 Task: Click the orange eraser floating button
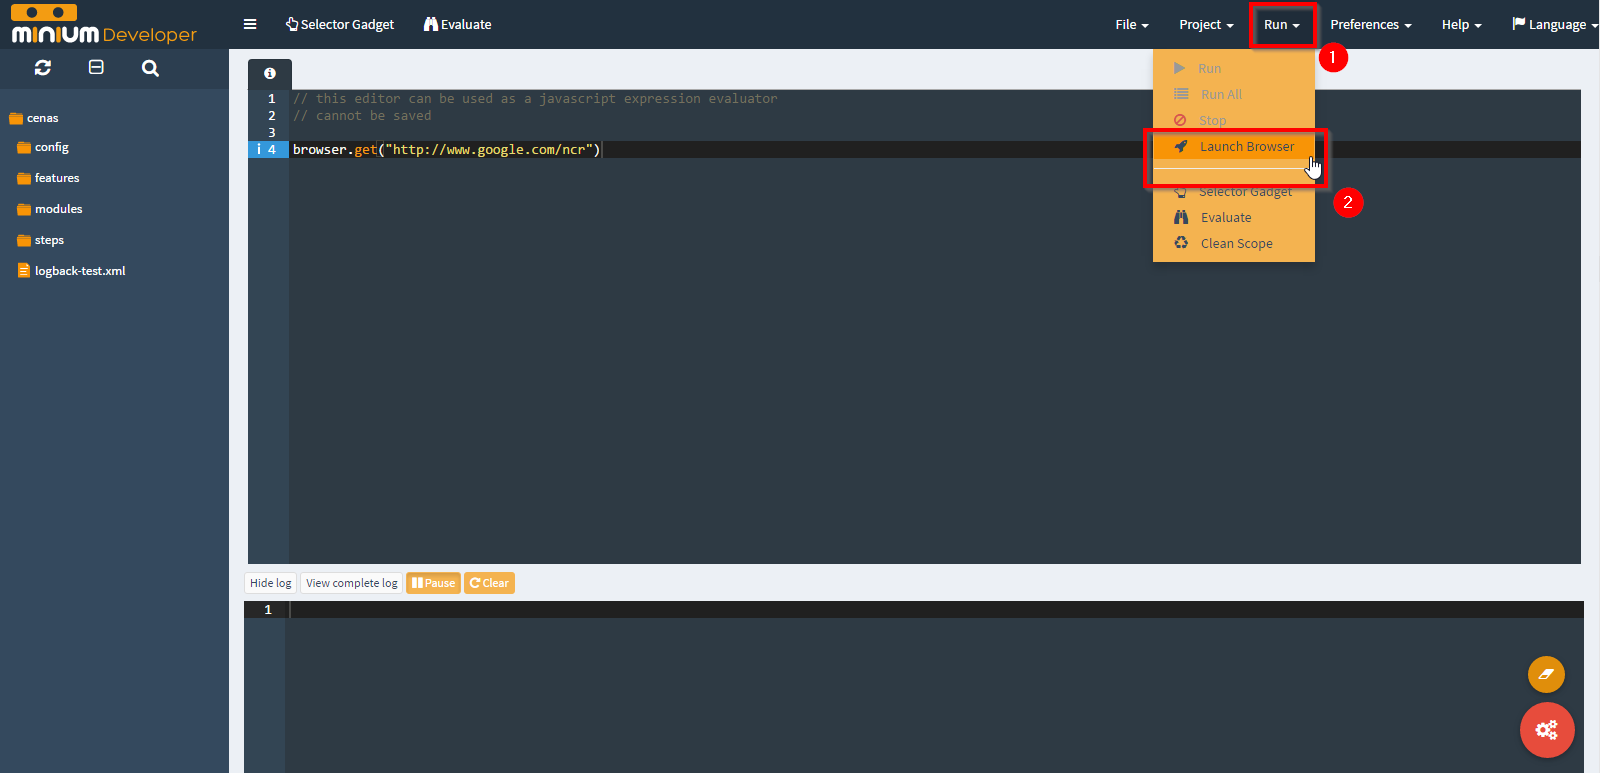tap(1546, 674)
